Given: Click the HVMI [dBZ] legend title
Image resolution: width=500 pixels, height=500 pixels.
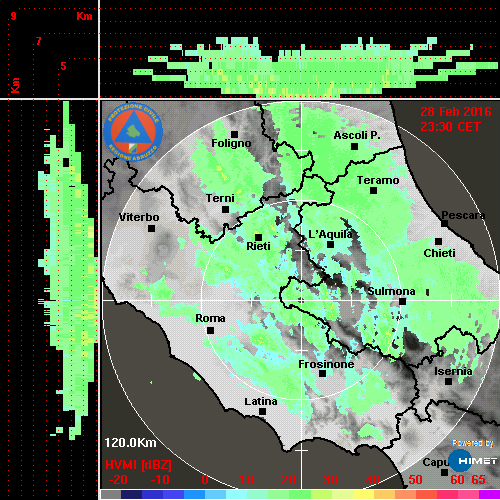Looking at the screenshot, I should pyautogui.click(x=138, y=465).
